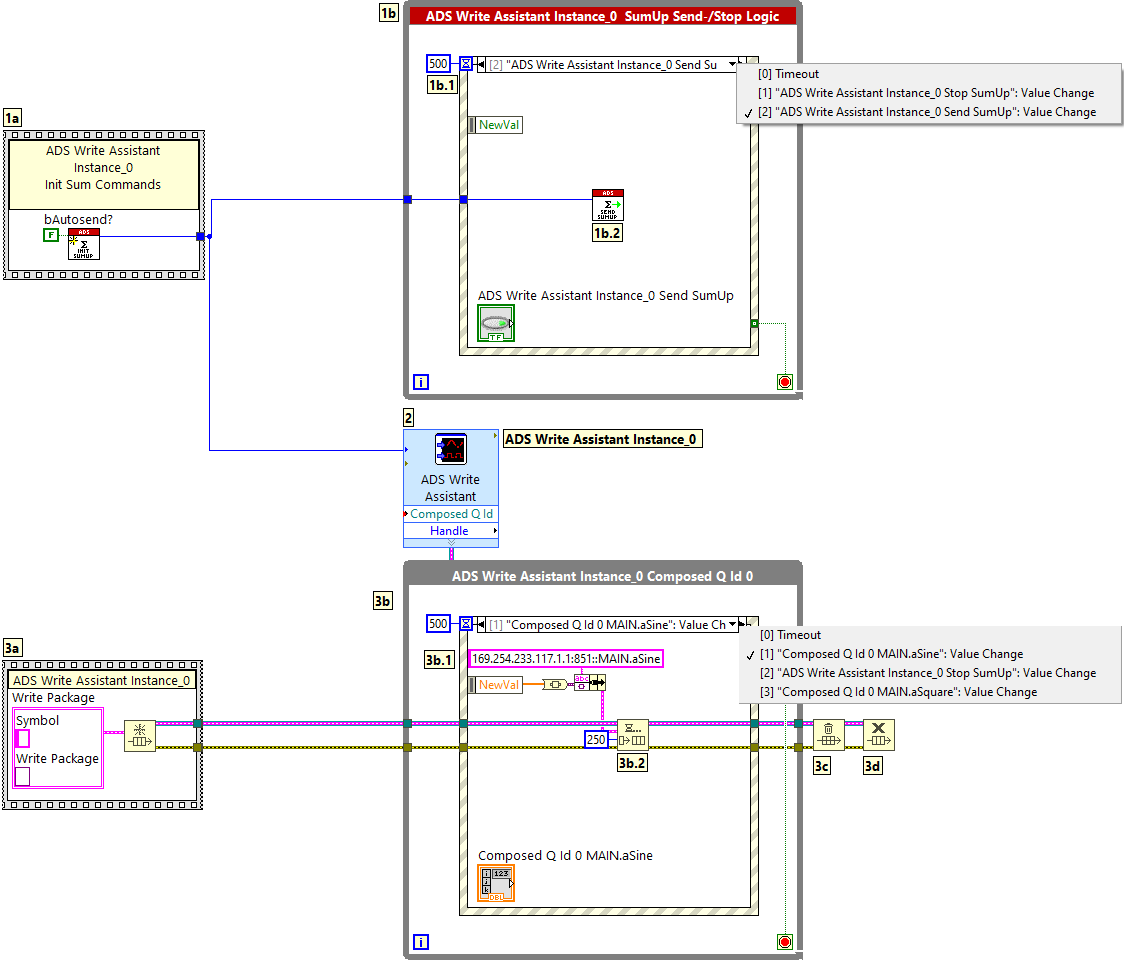The image size is (1124, 960).
Task: Click the ADS Write Assistant express VI icon
Action: pos(450,450)
